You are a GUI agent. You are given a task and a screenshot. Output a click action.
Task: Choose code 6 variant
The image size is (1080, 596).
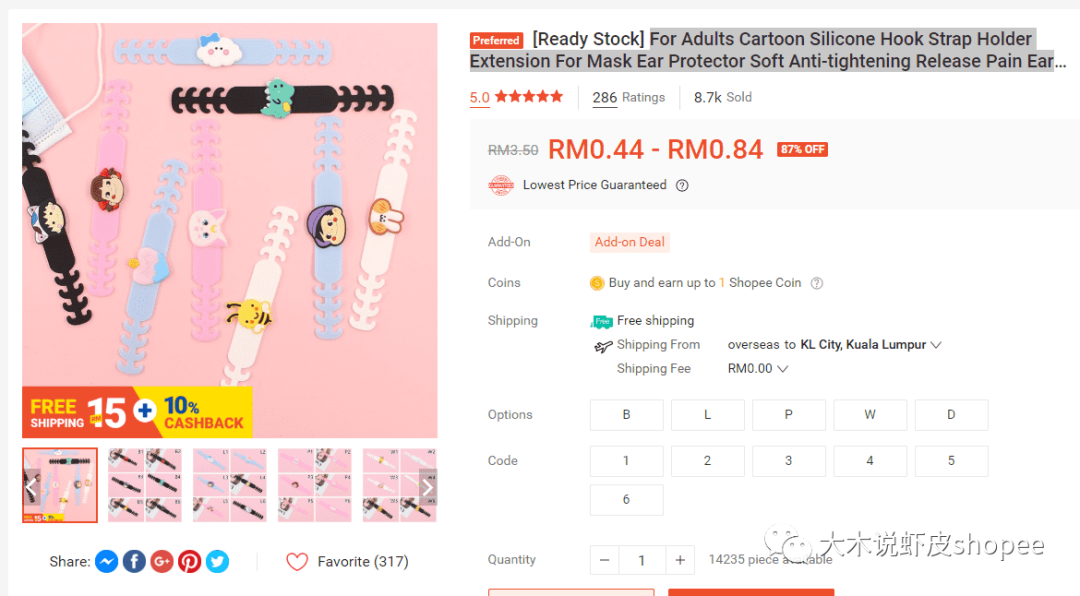[x=627, y=500]
